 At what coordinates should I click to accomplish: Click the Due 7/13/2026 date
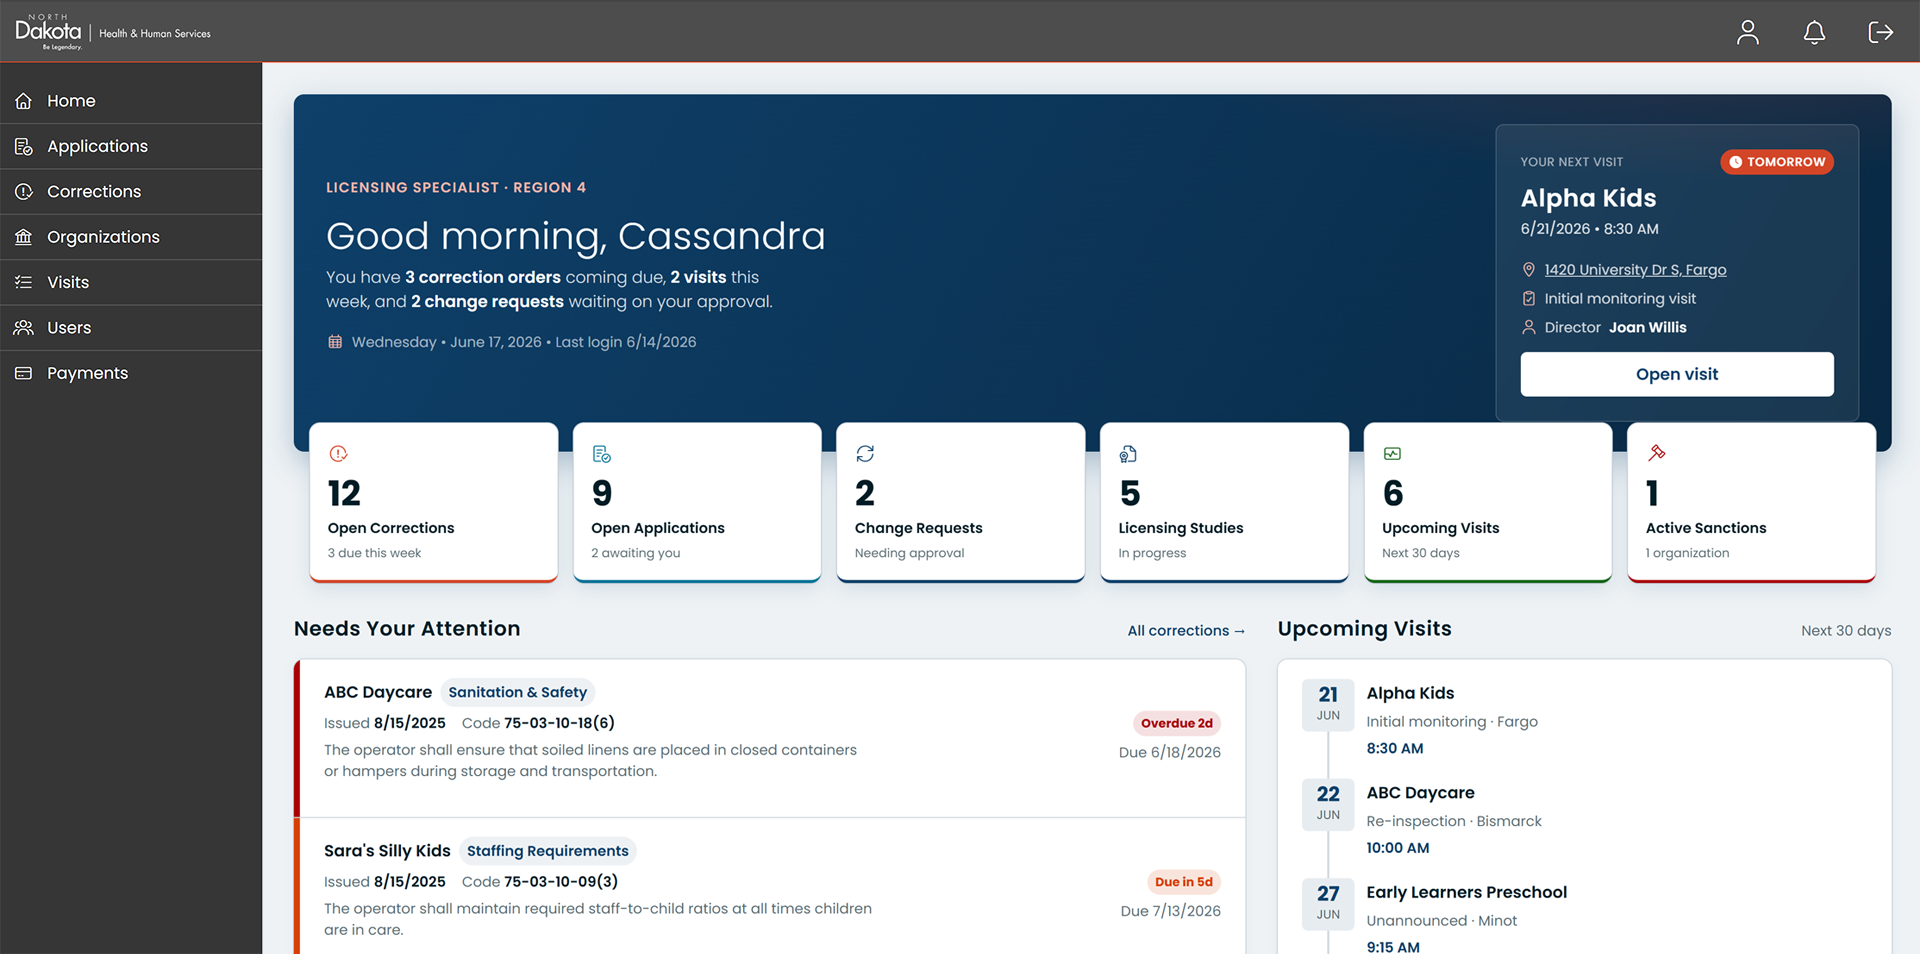pyautogui.click(x=1170, y=911)
